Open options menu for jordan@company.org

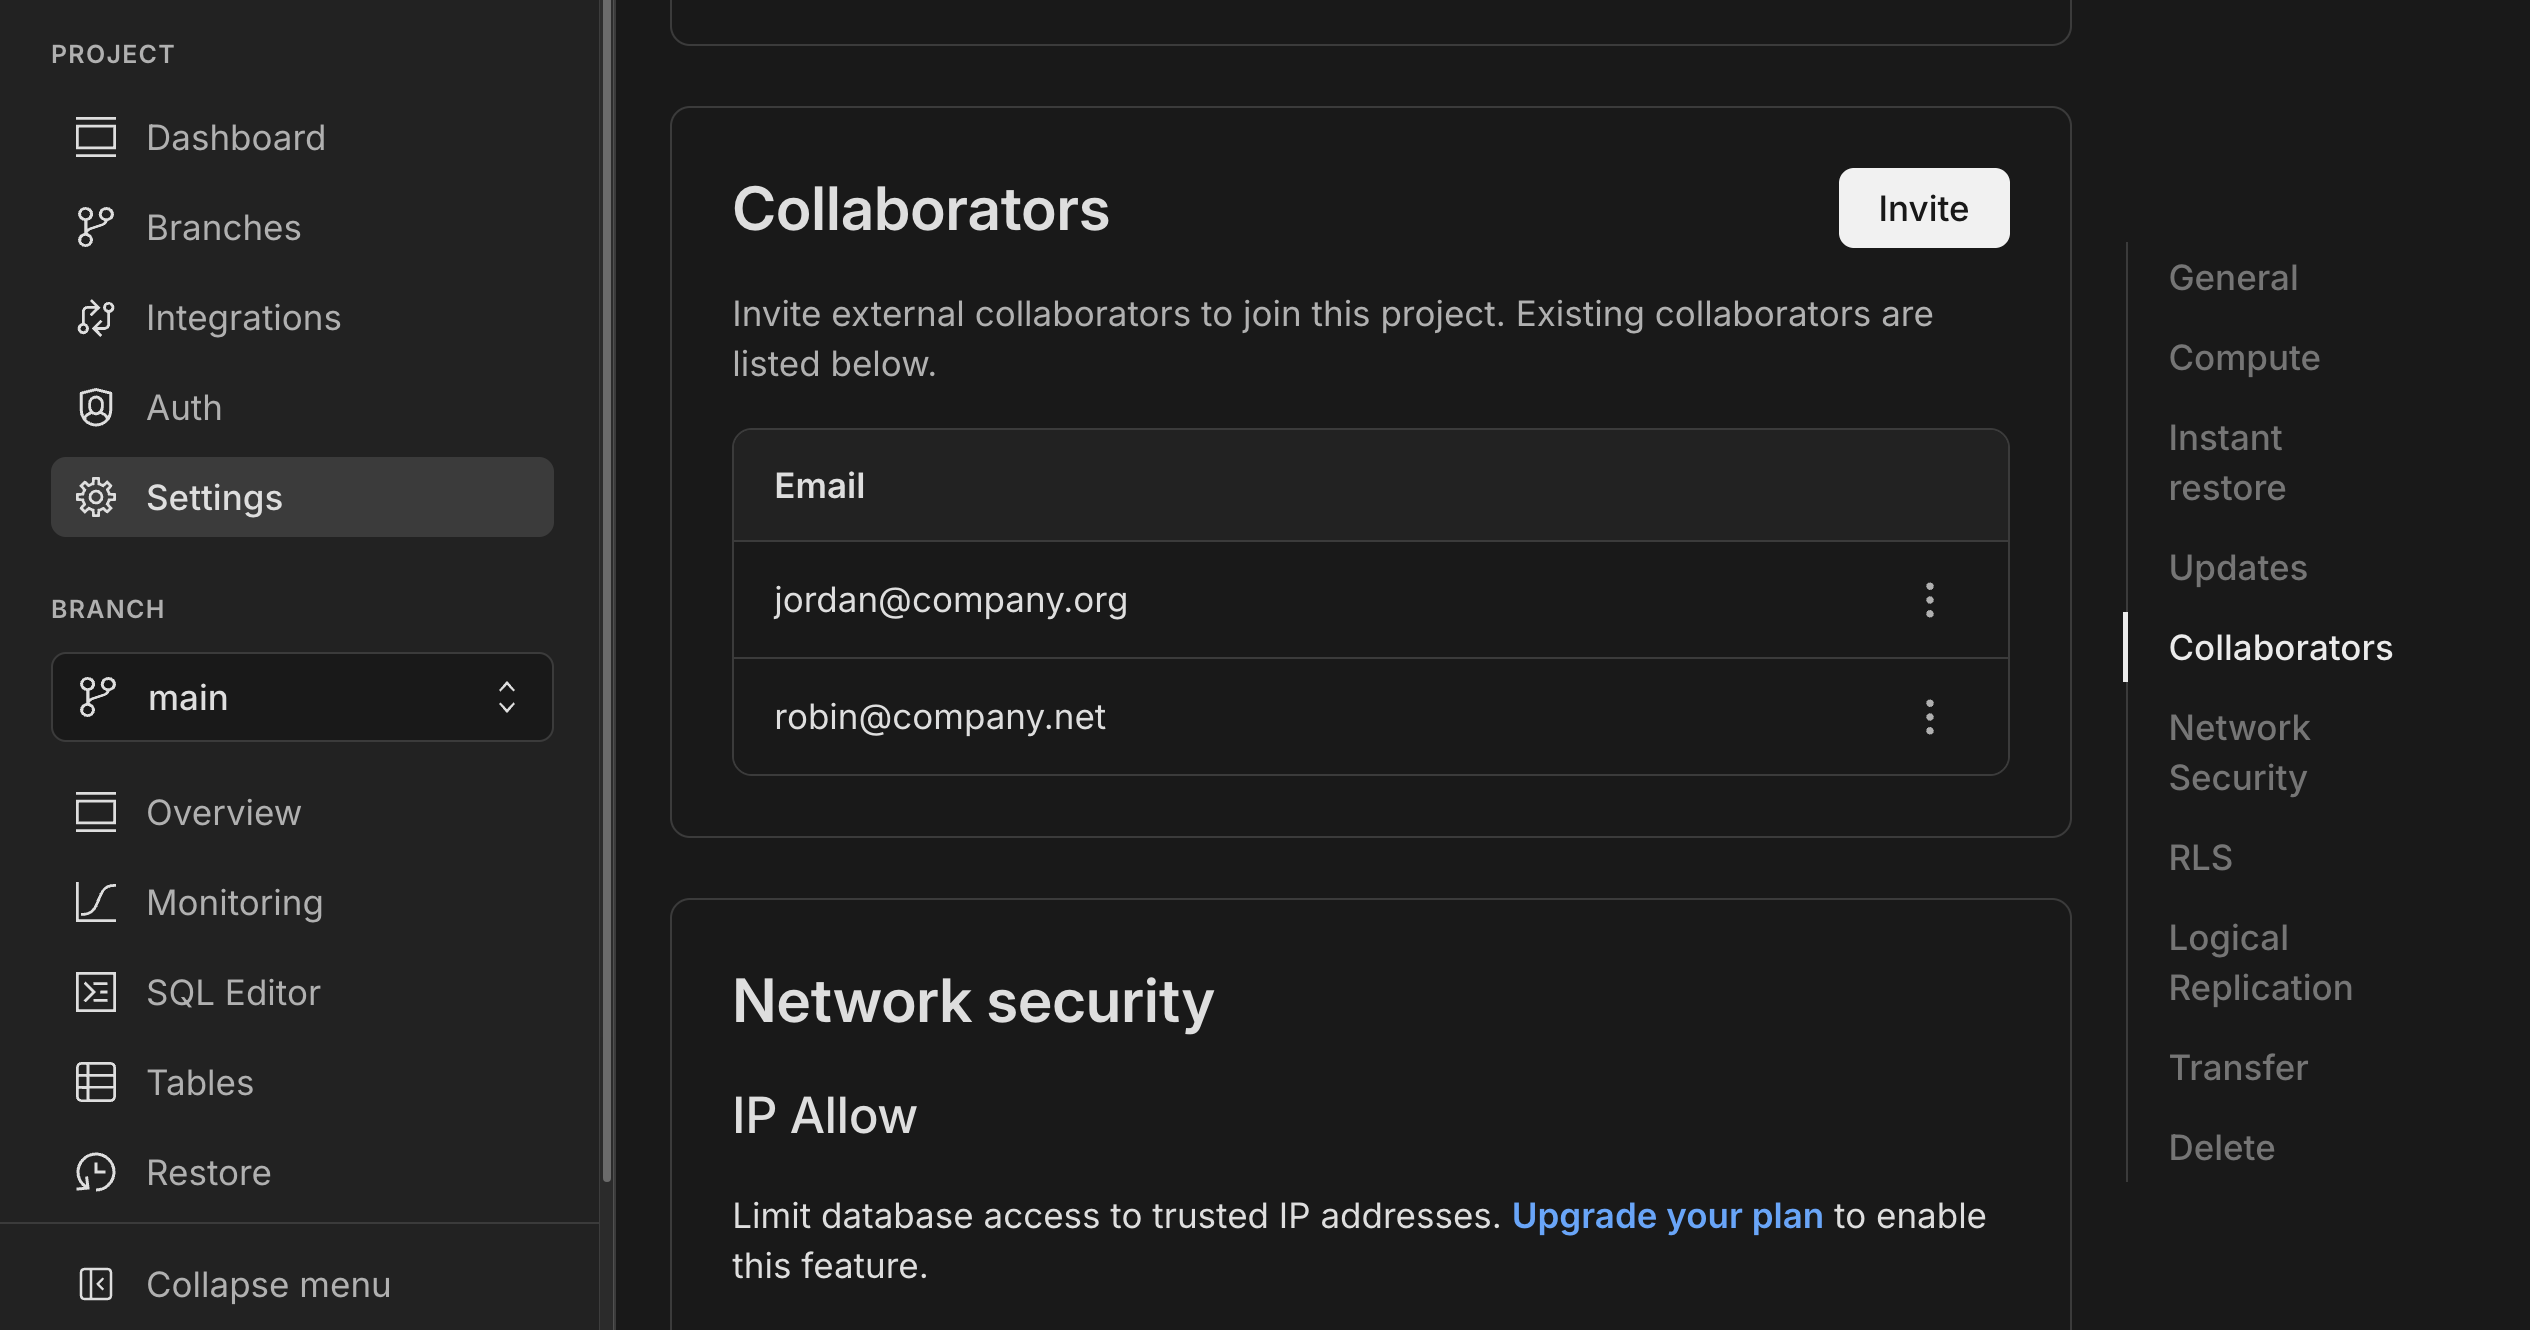point(1929,600)
